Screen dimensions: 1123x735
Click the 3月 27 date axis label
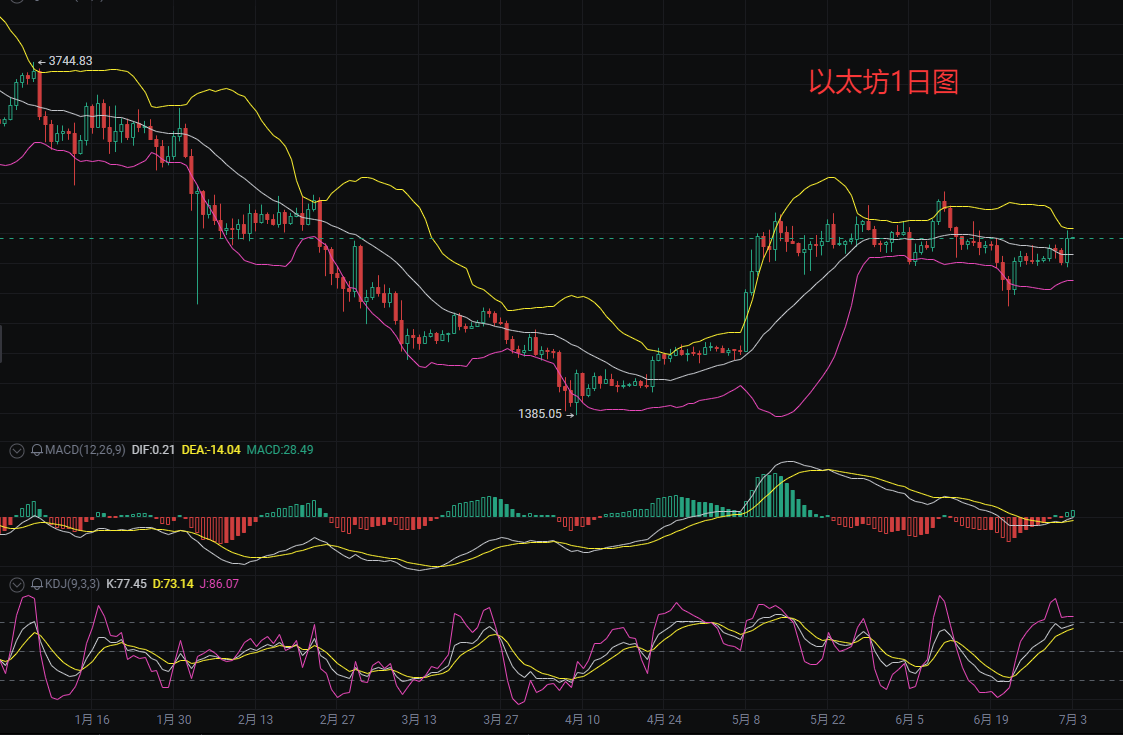point(501,719)
